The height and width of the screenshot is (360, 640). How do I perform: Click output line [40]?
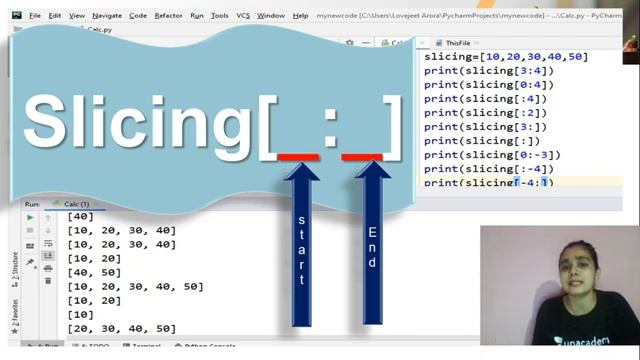pyautogui.click(x=81, y=217)
